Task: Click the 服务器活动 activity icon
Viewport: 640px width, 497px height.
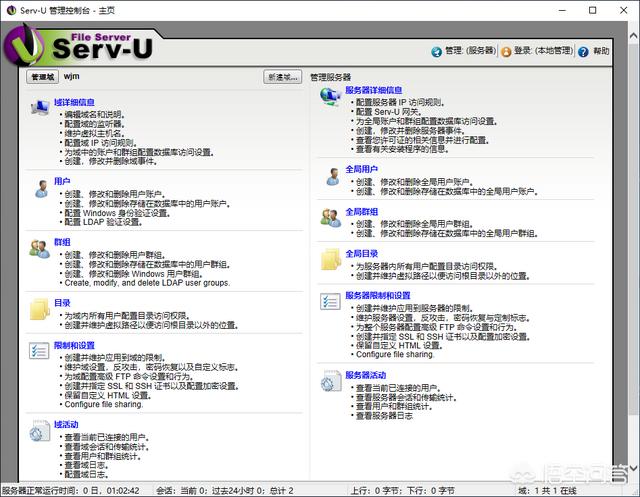Action: (x=331, y=381)
